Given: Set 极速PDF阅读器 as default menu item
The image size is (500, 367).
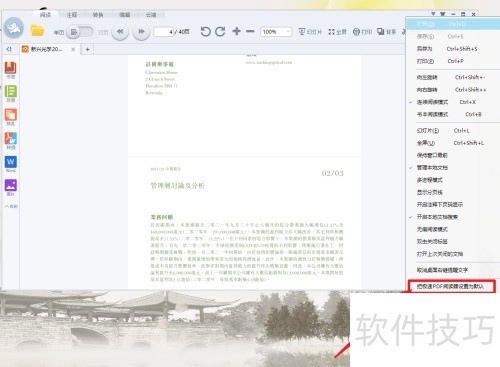Looking at the screenshot, I should pos(452,286).
